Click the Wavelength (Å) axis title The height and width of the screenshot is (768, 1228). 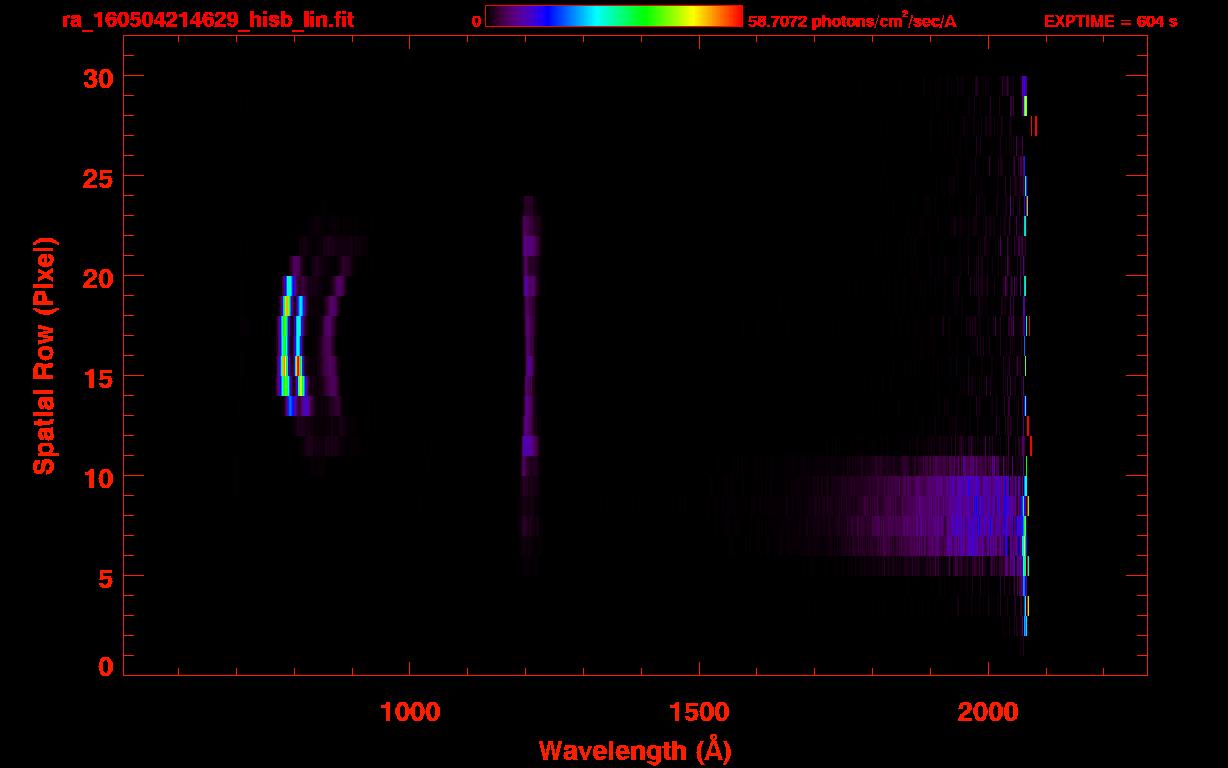[635, 750]
